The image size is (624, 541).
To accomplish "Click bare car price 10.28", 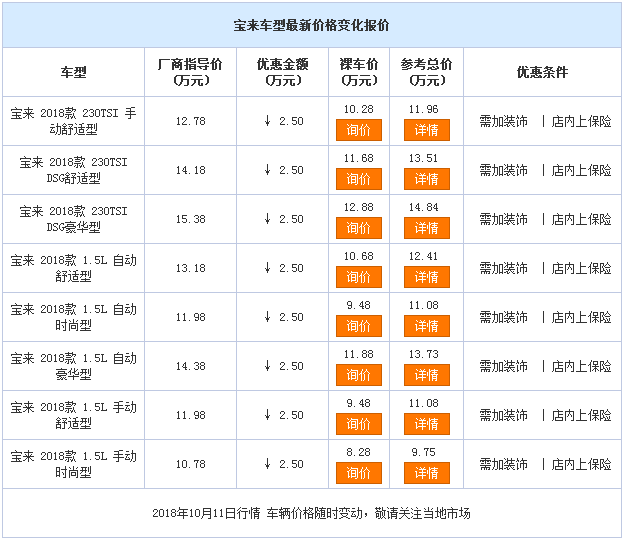I will [x=359, y=109].
